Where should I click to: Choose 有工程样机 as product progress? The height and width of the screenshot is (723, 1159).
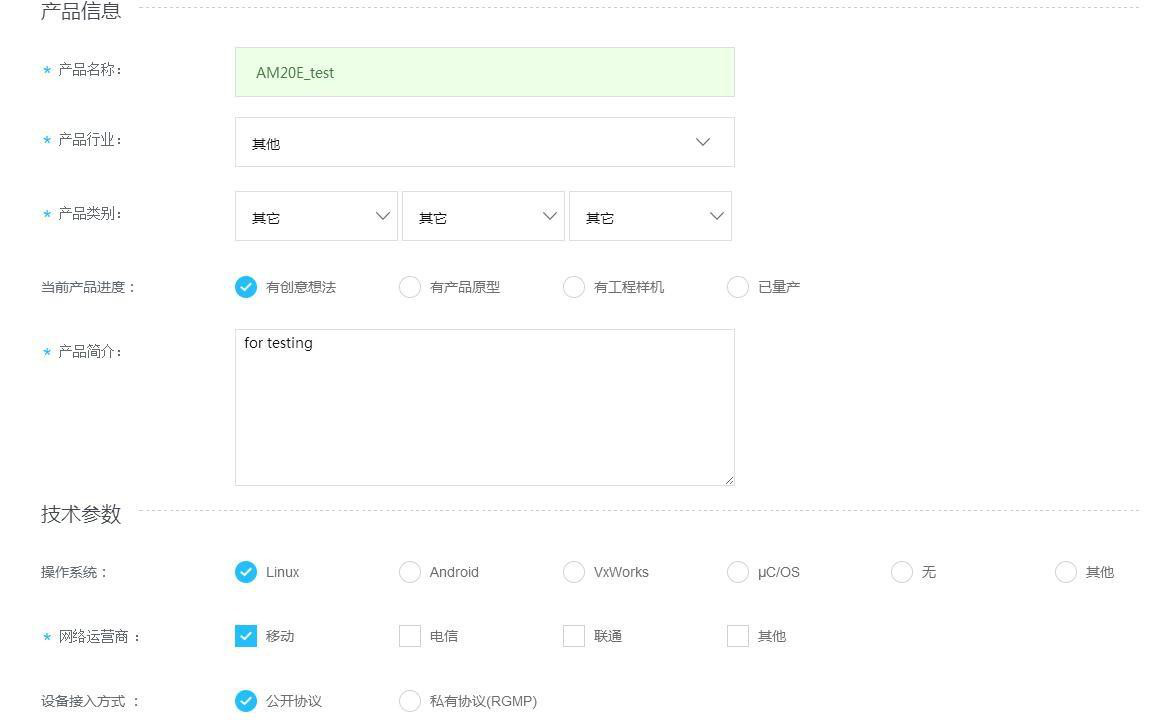click(574, 287)
